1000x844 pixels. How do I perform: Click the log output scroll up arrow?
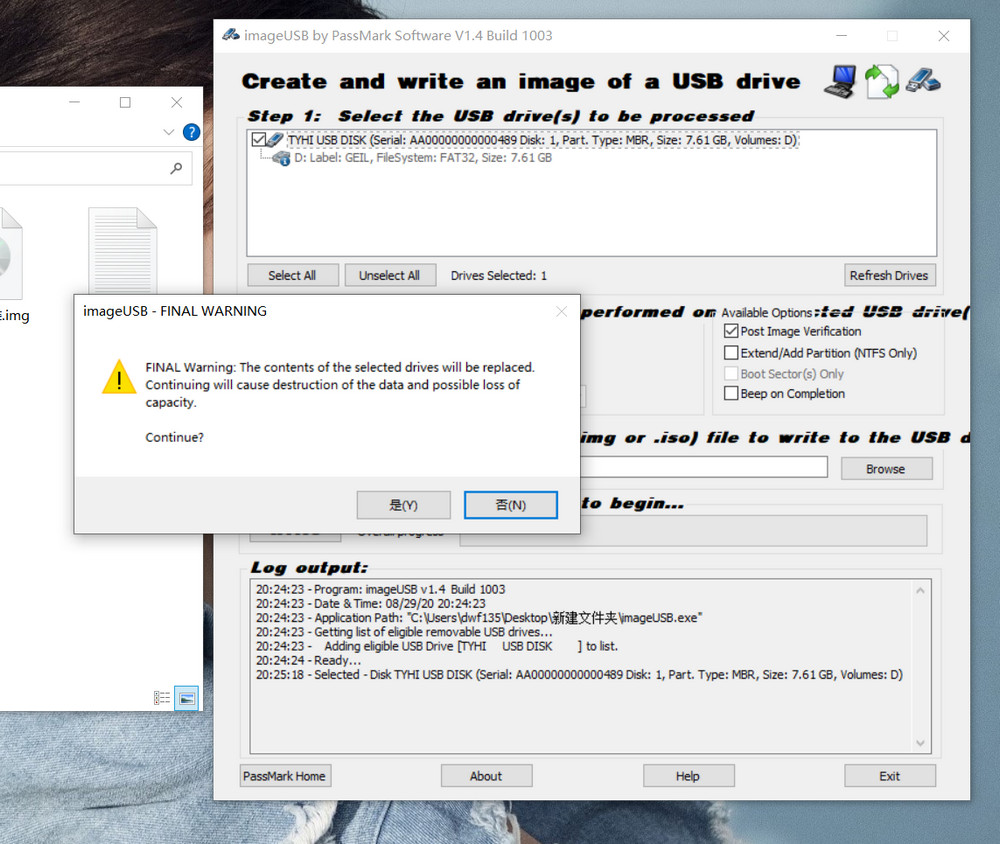click(920, 591)
